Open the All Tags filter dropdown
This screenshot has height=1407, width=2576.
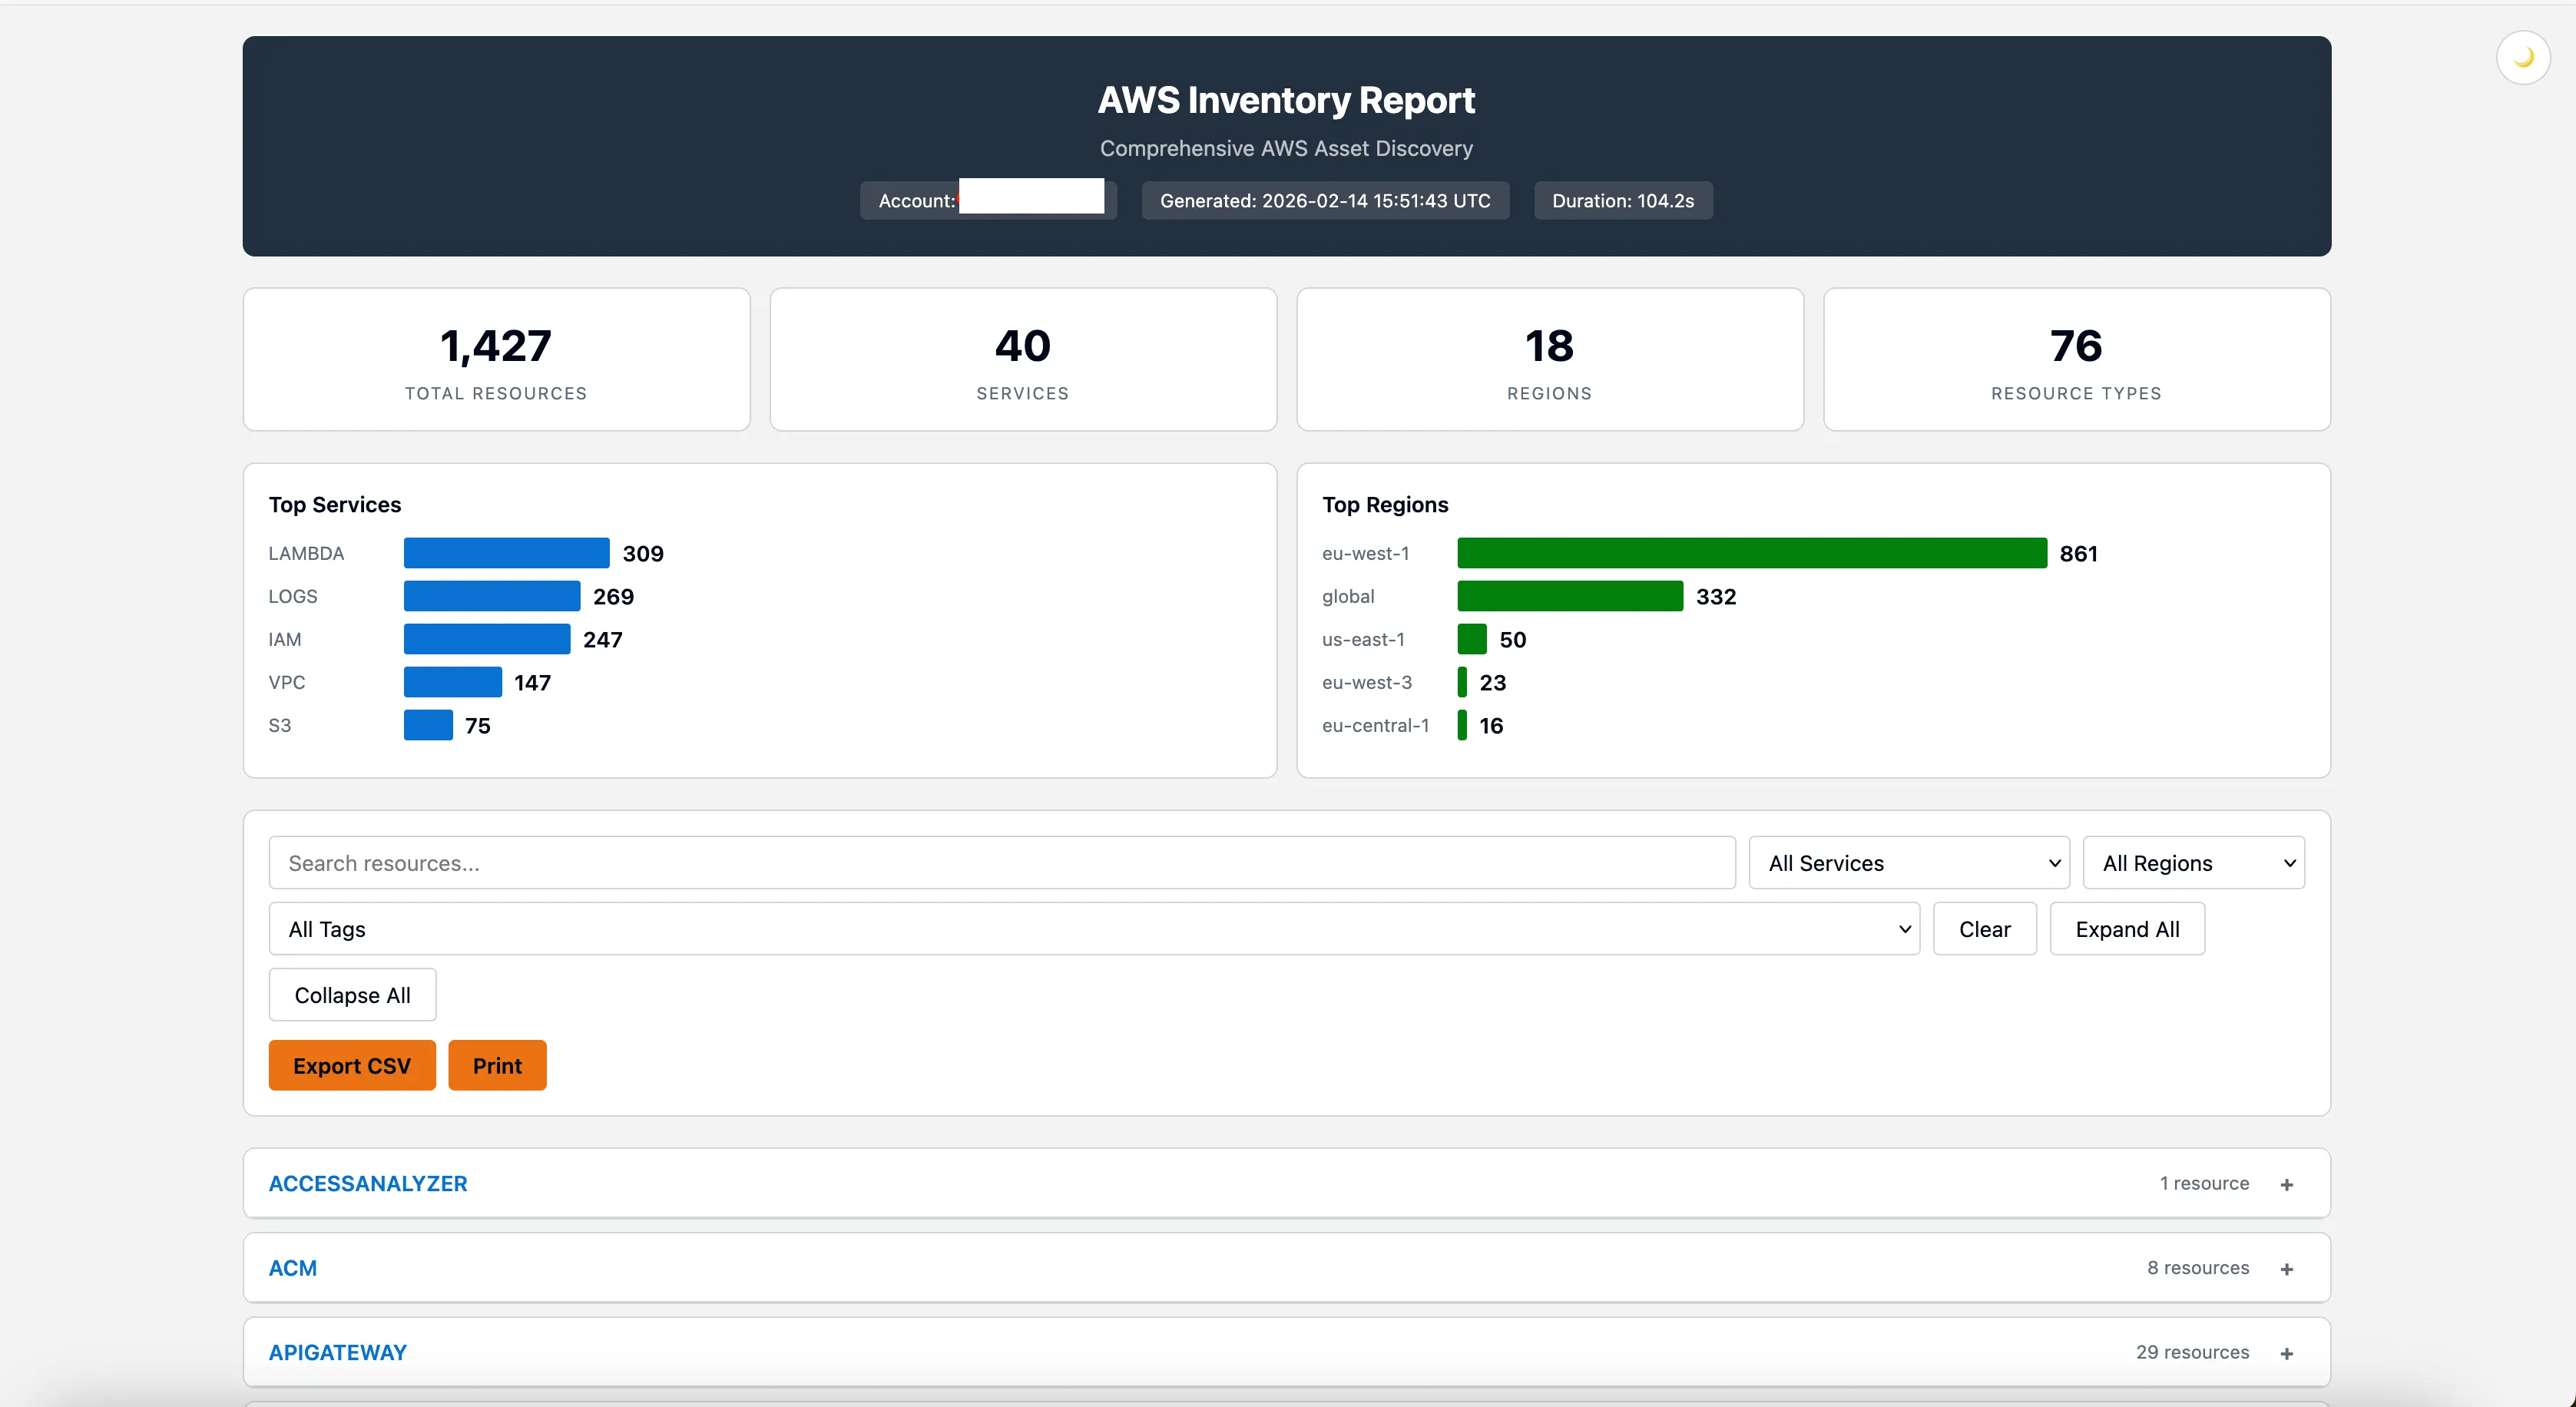(1093, 928)
